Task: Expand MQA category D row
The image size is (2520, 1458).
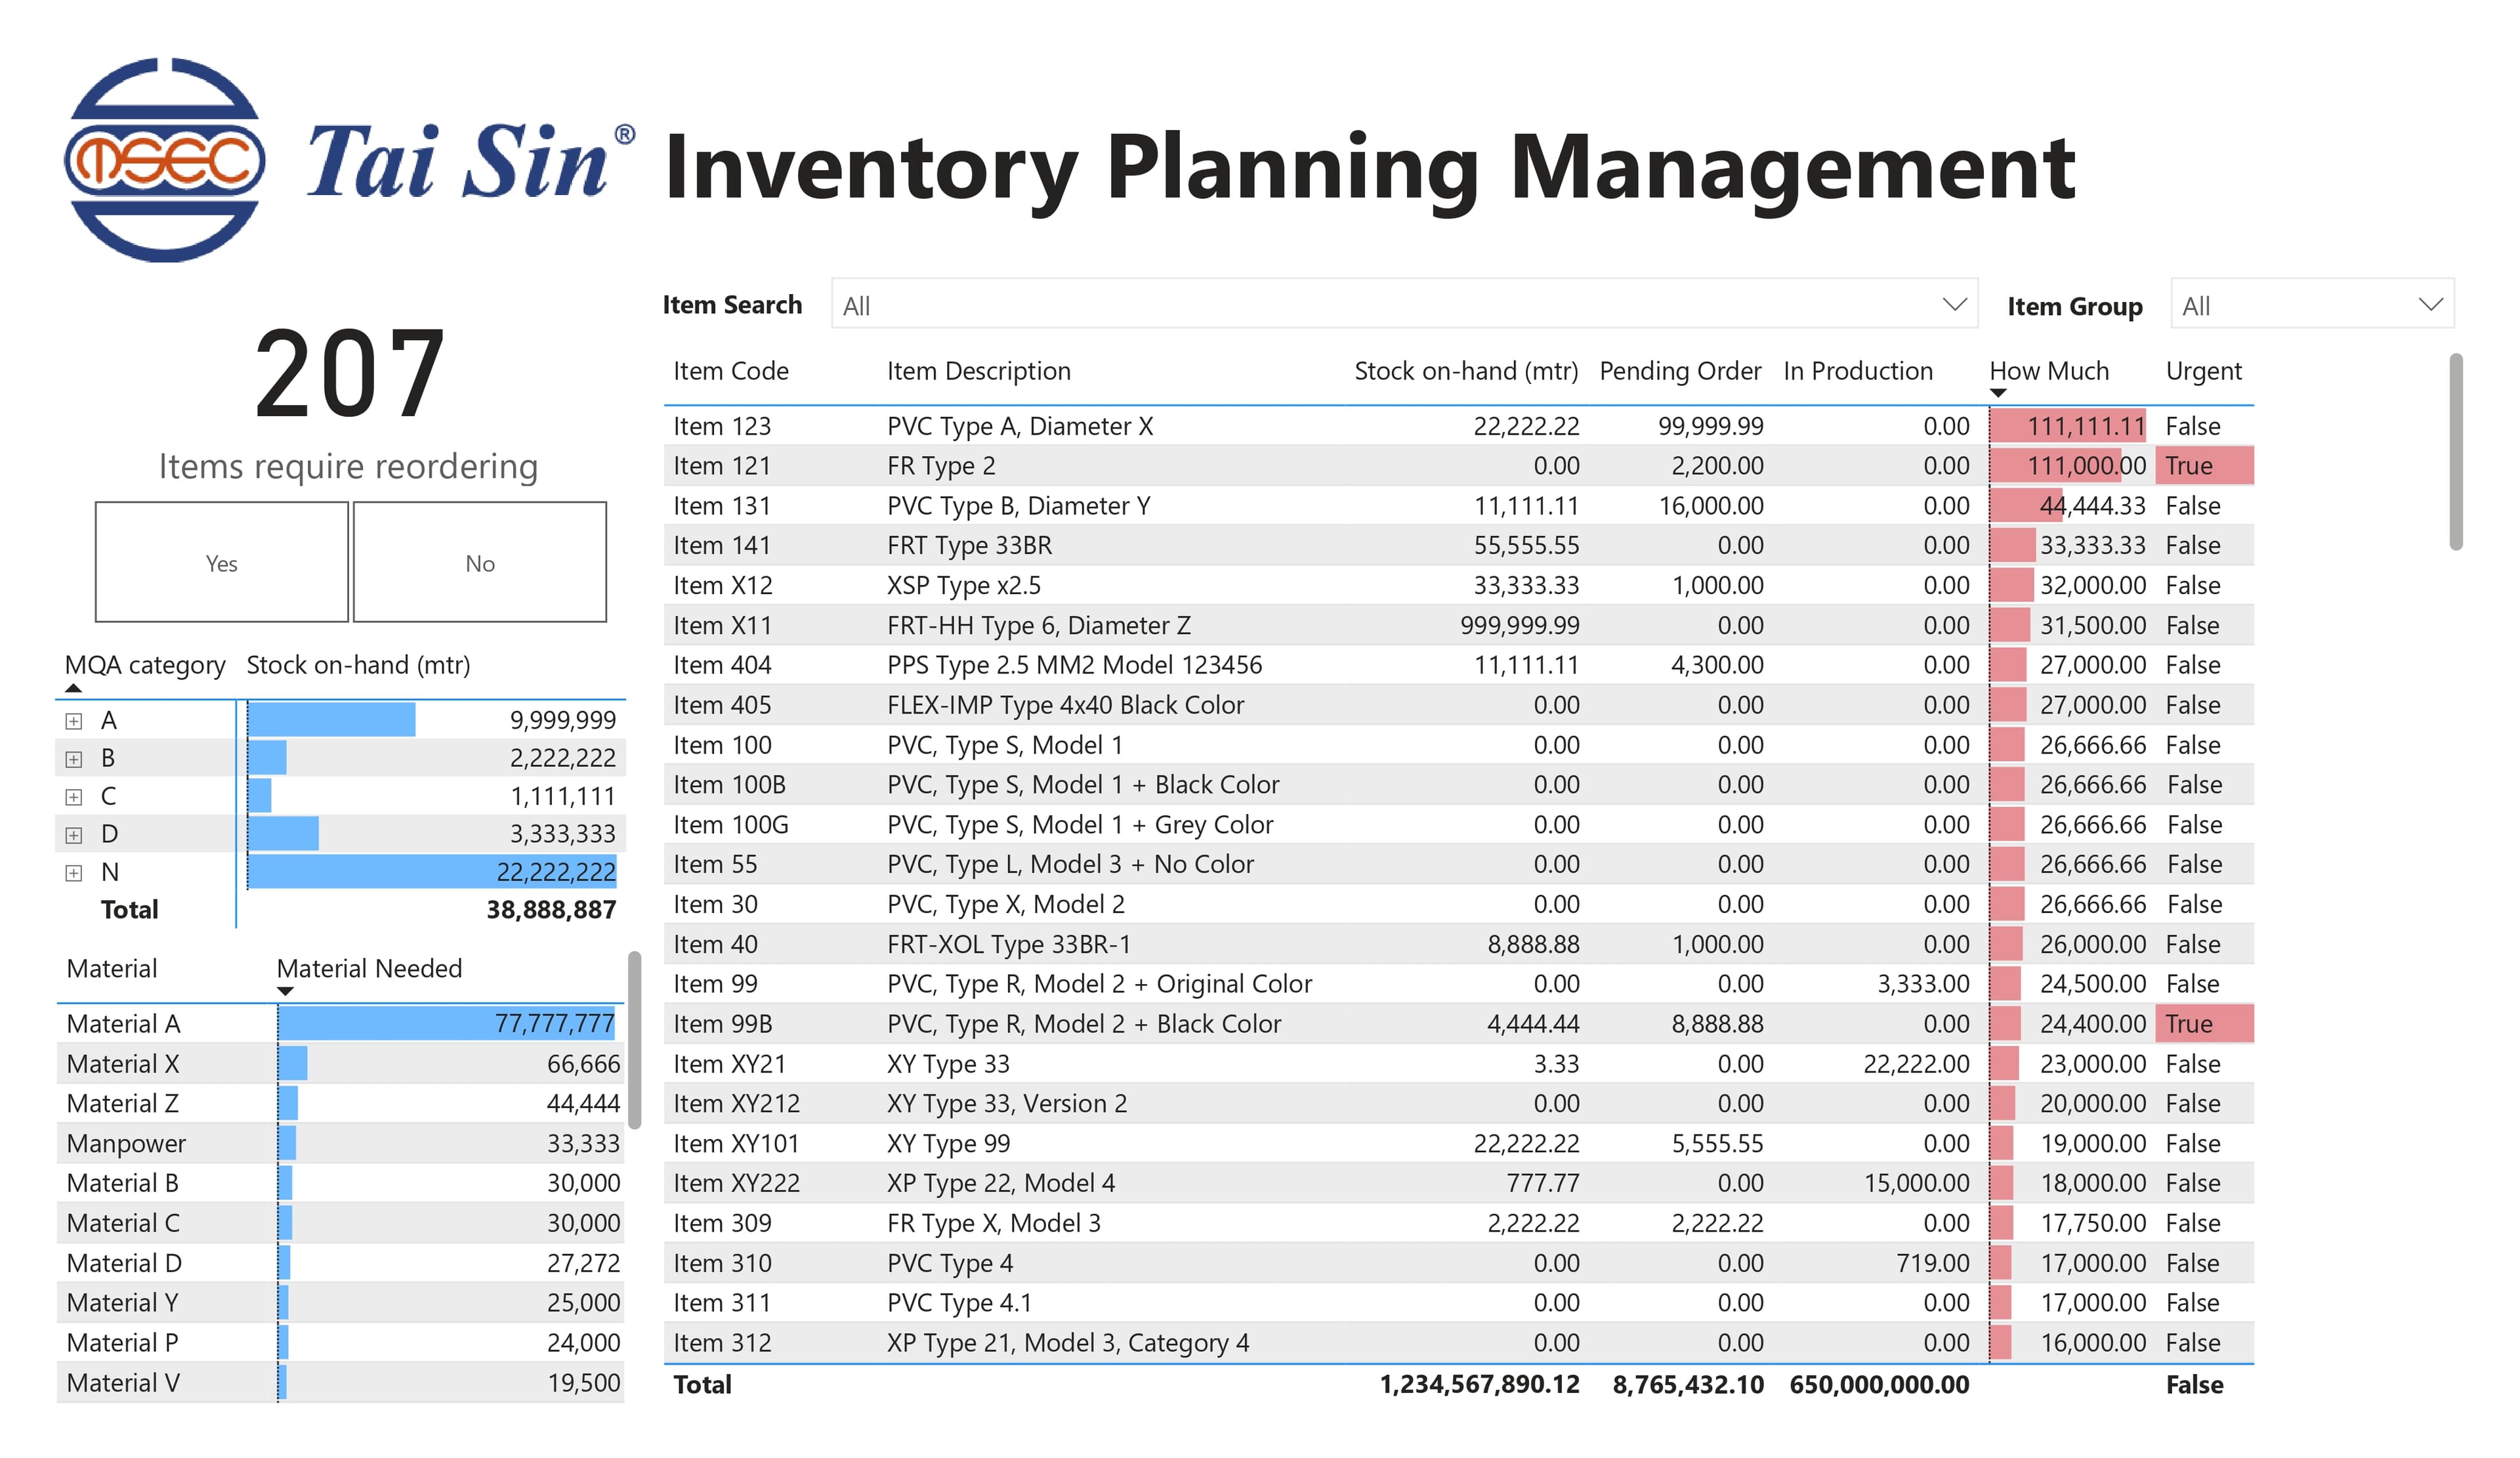Action: (x=73, y=835)
